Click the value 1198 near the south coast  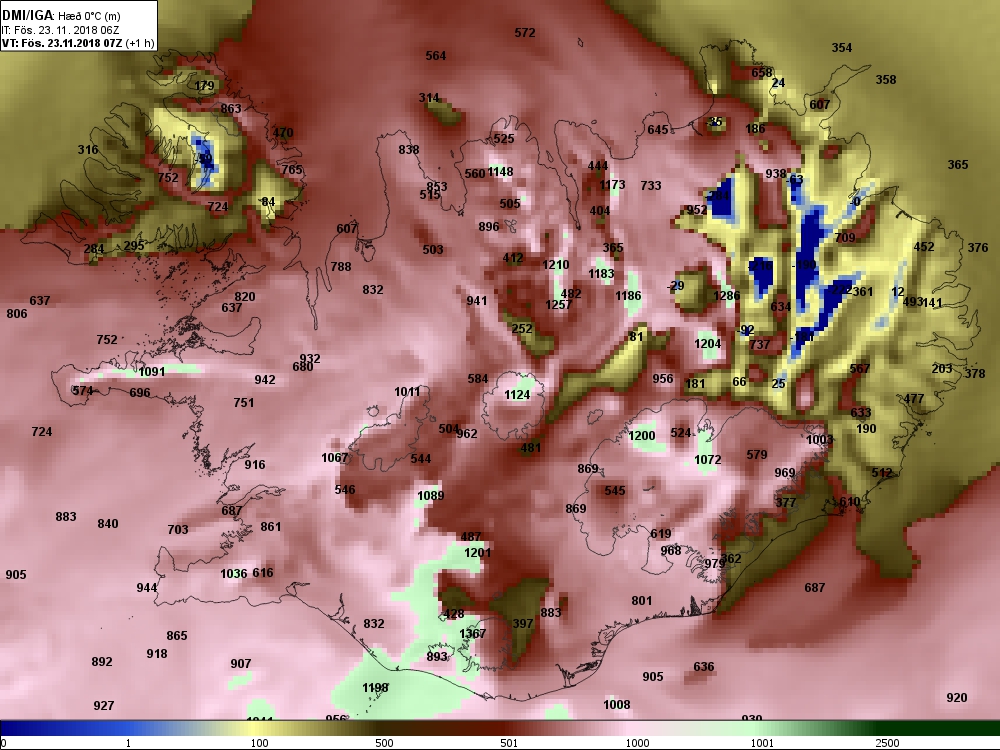point(375,688)
